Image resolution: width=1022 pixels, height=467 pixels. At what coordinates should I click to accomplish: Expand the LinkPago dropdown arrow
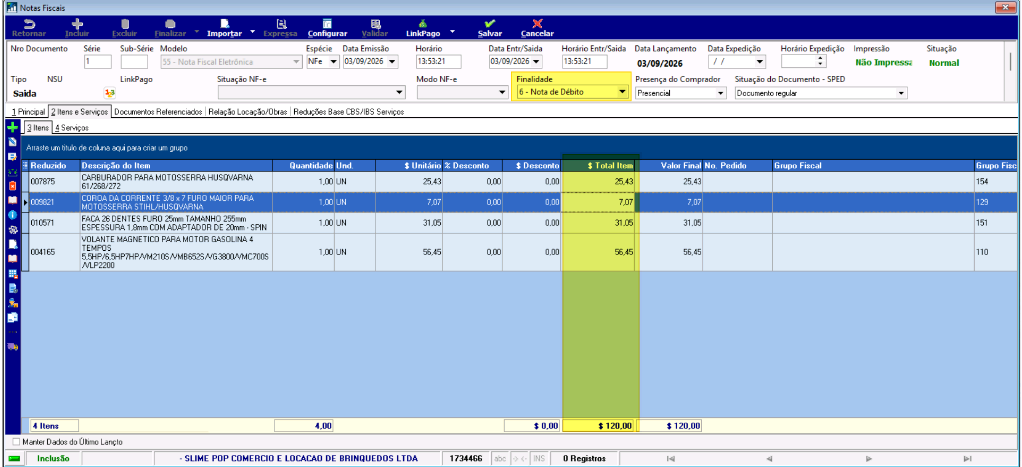point(452,31)
